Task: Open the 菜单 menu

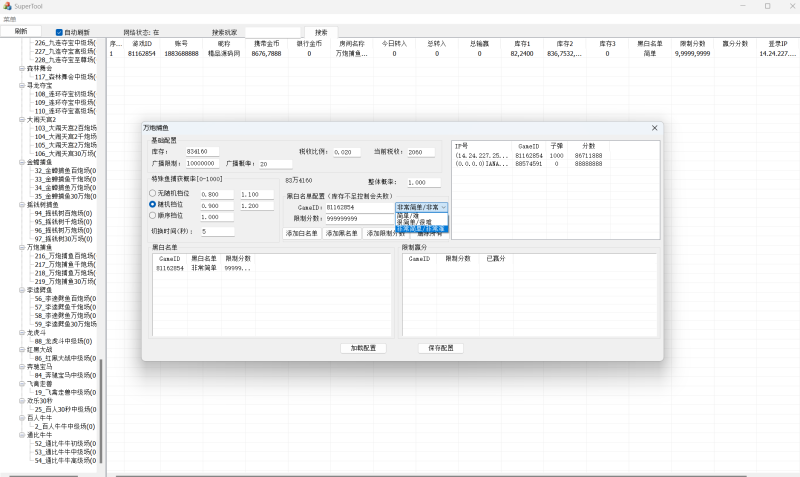Action: coord(9,19)
